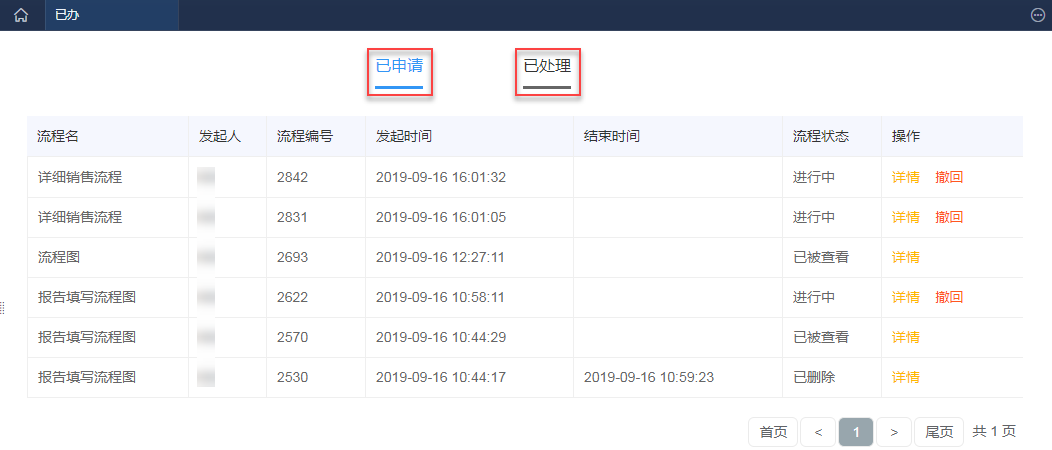Click 撤回 for process 2622
Image resolution: width=1052 pixels, height=450 pixels.
[949, 297]
